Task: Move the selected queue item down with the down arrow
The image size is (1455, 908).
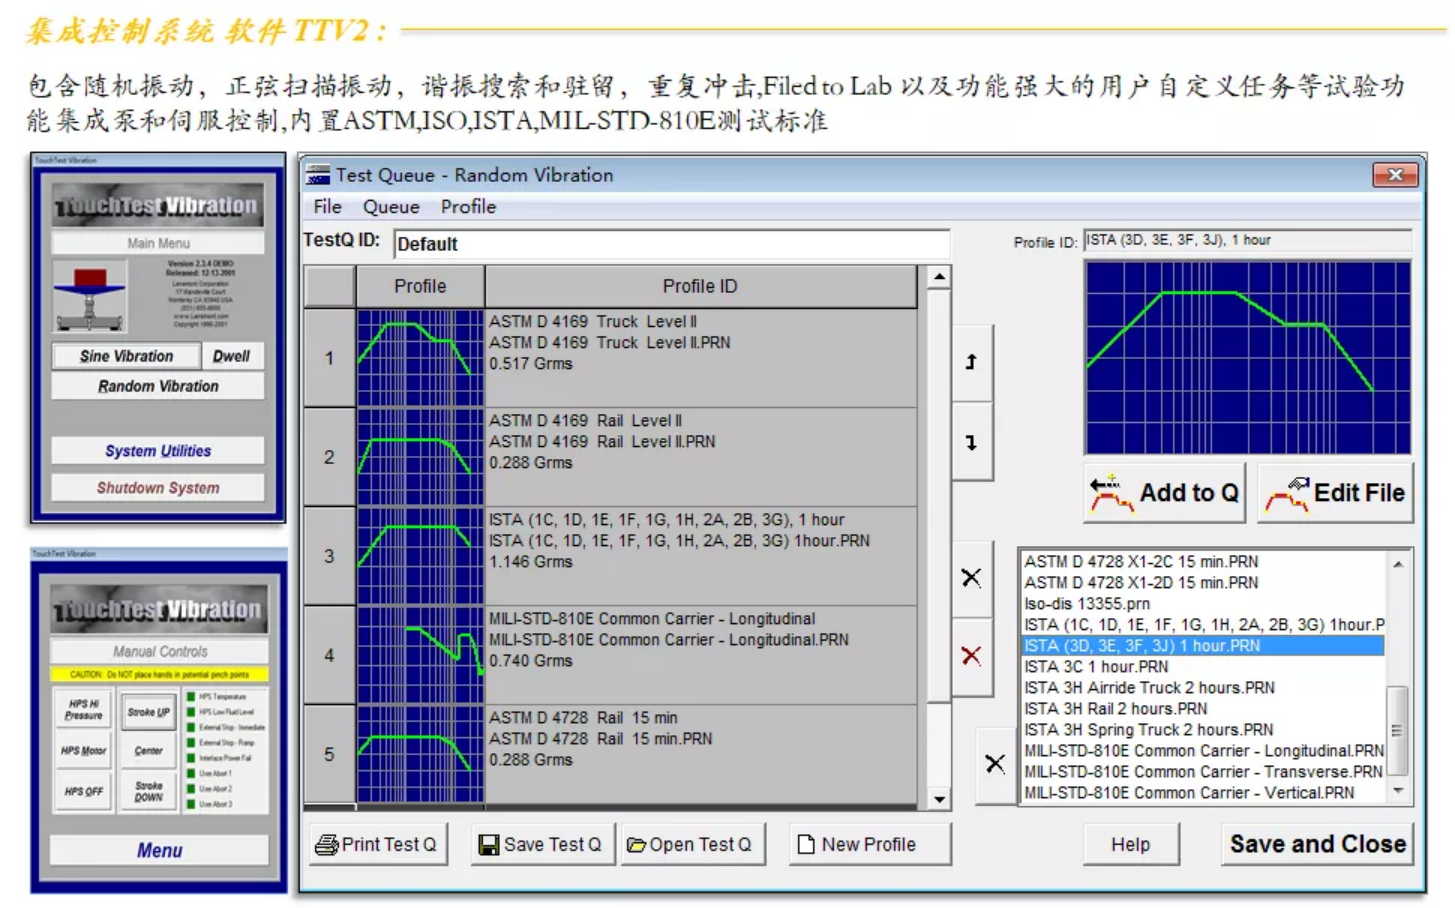Action: pos(972,442)
